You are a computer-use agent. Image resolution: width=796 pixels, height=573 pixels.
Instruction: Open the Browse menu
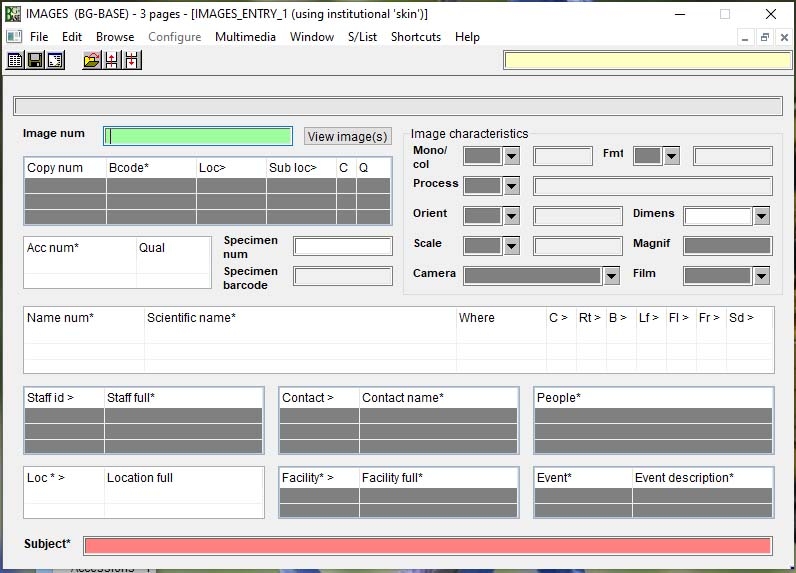[x=115, y=37]
